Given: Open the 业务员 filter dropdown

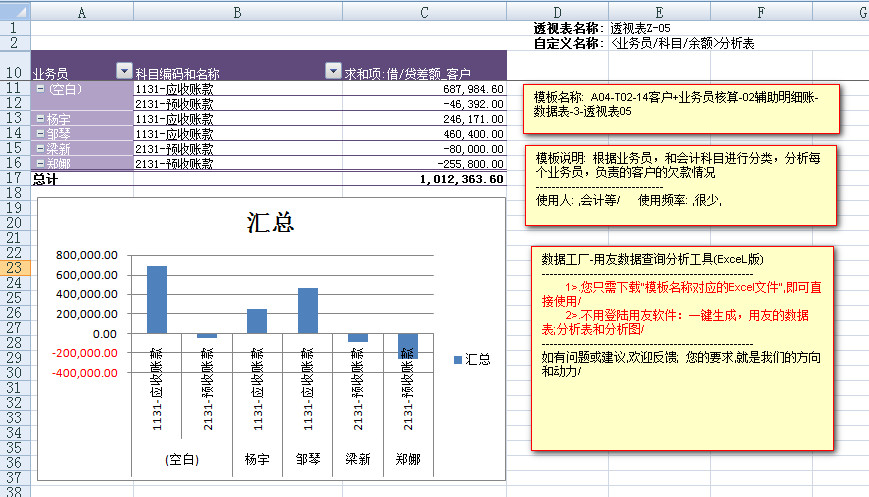Looking at the screenshot, I should click(124, 71).
